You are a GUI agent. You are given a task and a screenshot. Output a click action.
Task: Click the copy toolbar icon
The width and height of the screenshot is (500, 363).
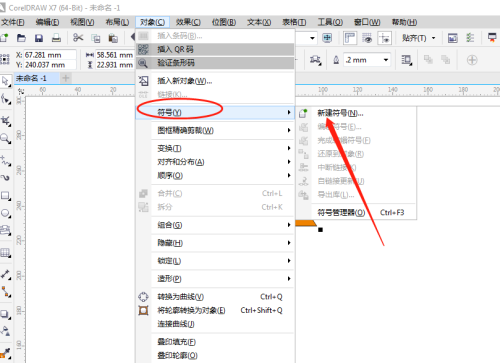(96, 38)
